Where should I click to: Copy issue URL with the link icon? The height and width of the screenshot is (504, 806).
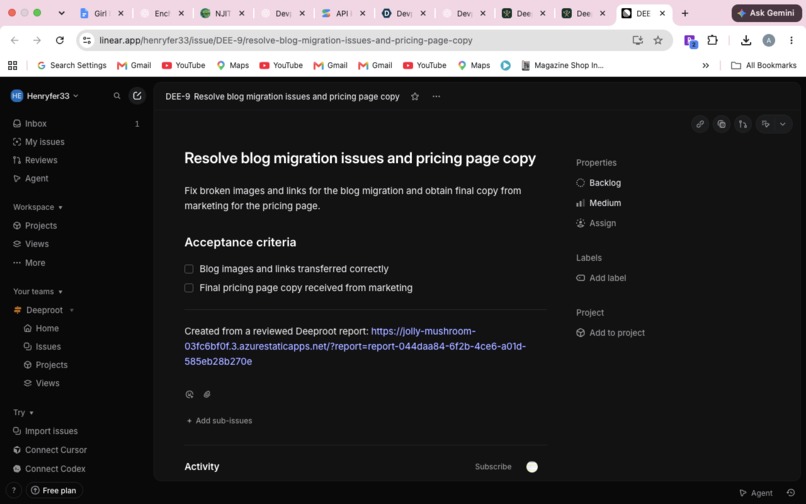click(x=700, y=124)
